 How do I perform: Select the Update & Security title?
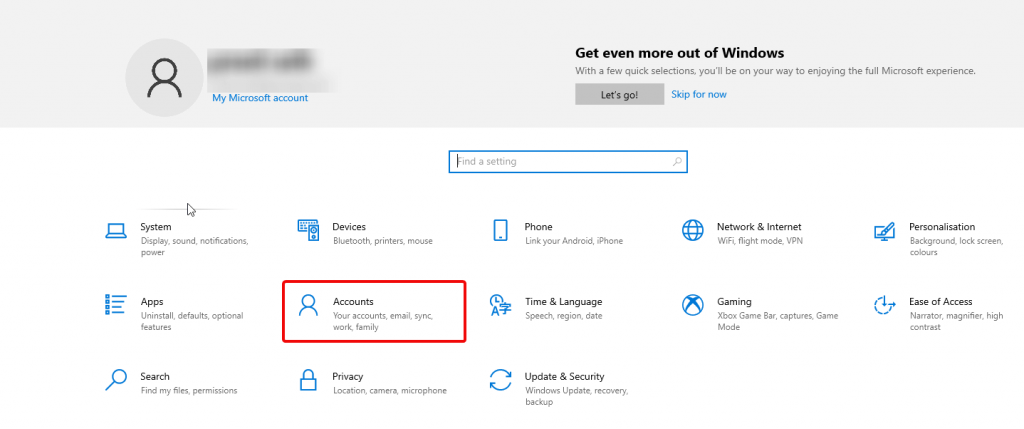(565, 376)
